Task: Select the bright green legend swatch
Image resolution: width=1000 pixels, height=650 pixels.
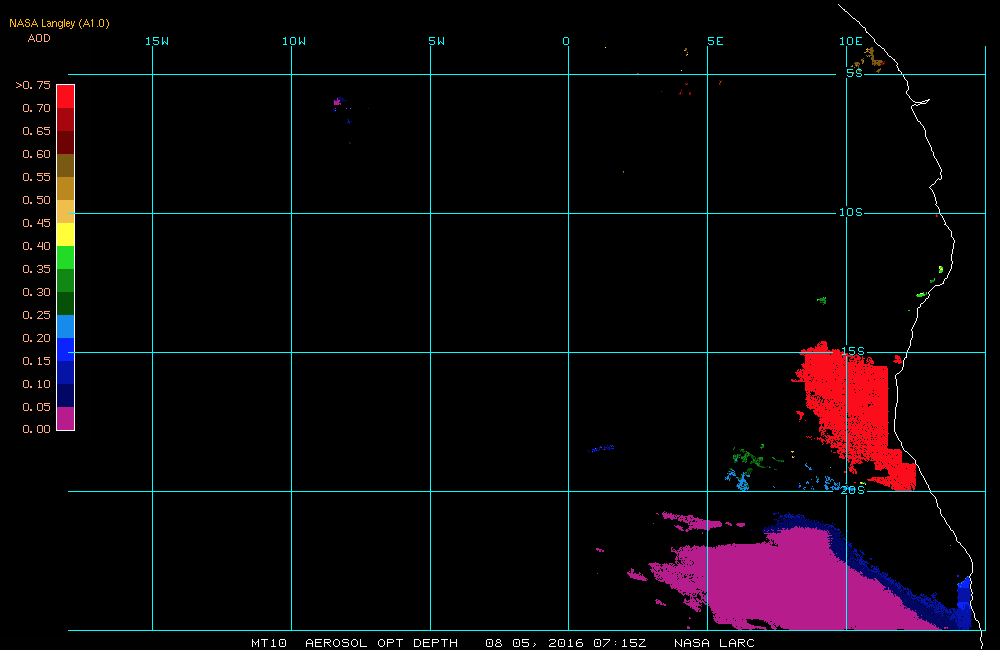Action: 66,257
